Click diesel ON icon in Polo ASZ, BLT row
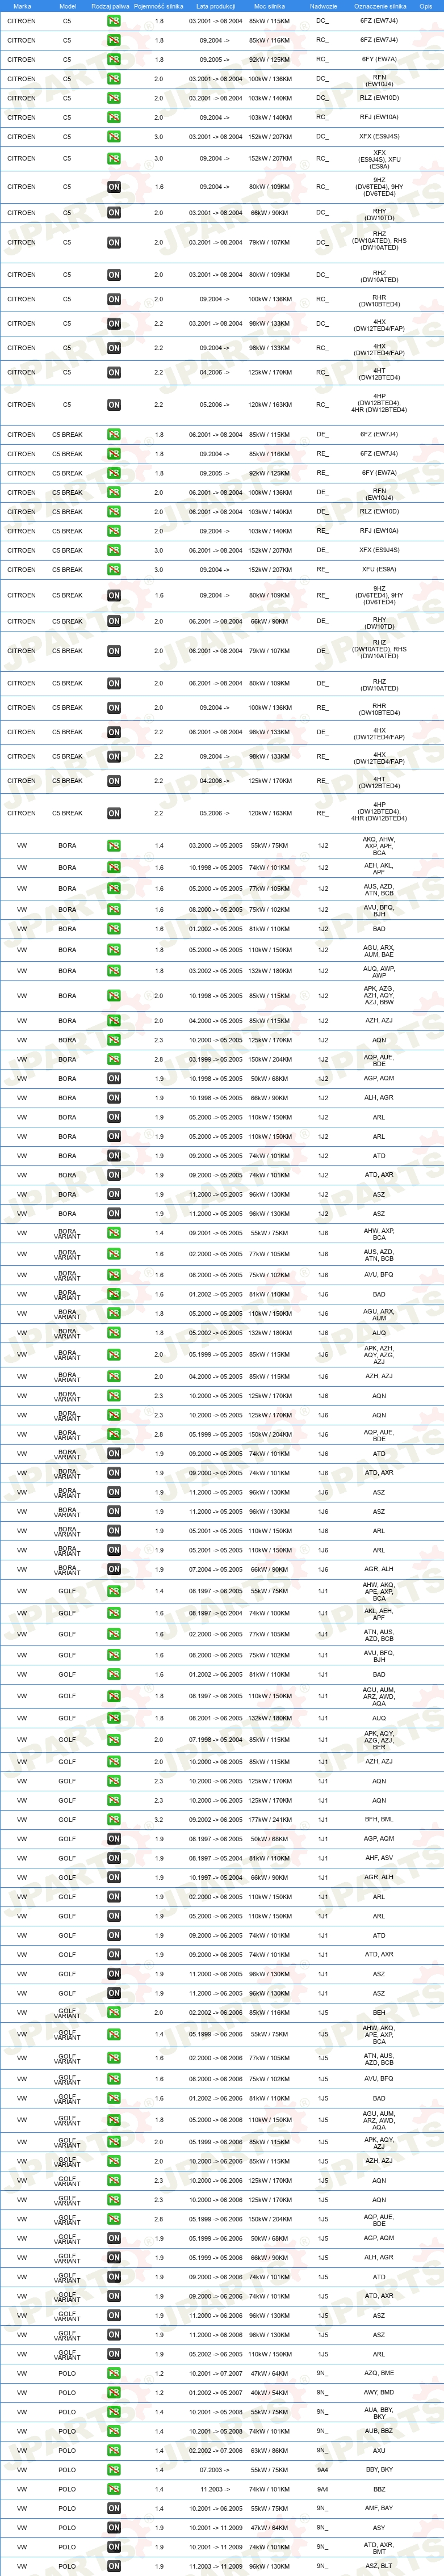This screenshot has width=444, height=2576. pyautogui.click(x=114, y=2567)
